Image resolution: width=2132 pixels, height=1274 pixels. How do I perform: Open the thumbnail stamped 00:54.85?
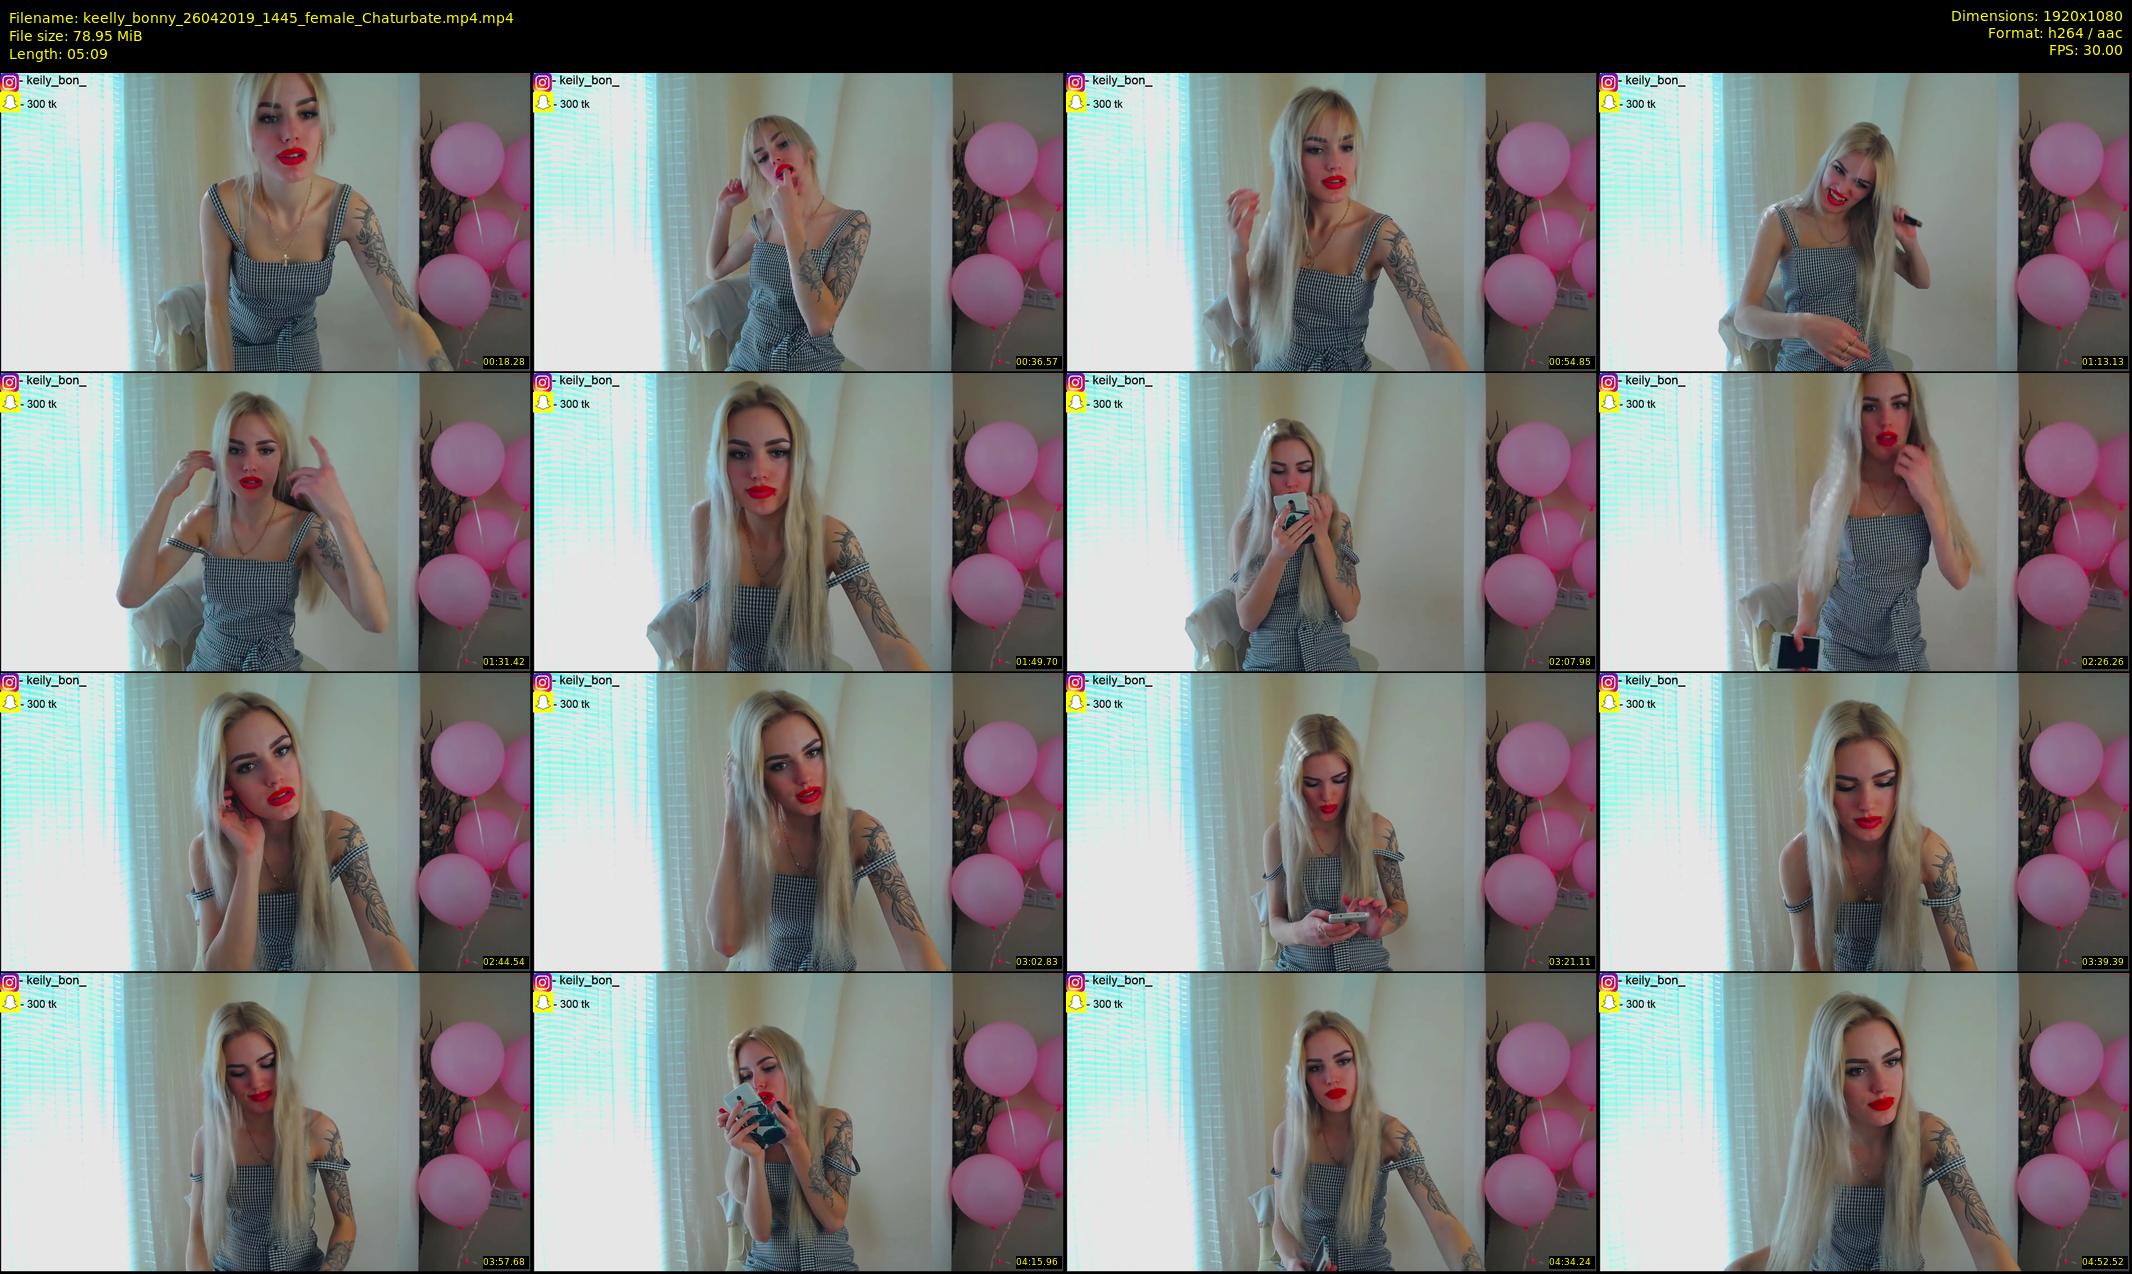click(1331, 222)
